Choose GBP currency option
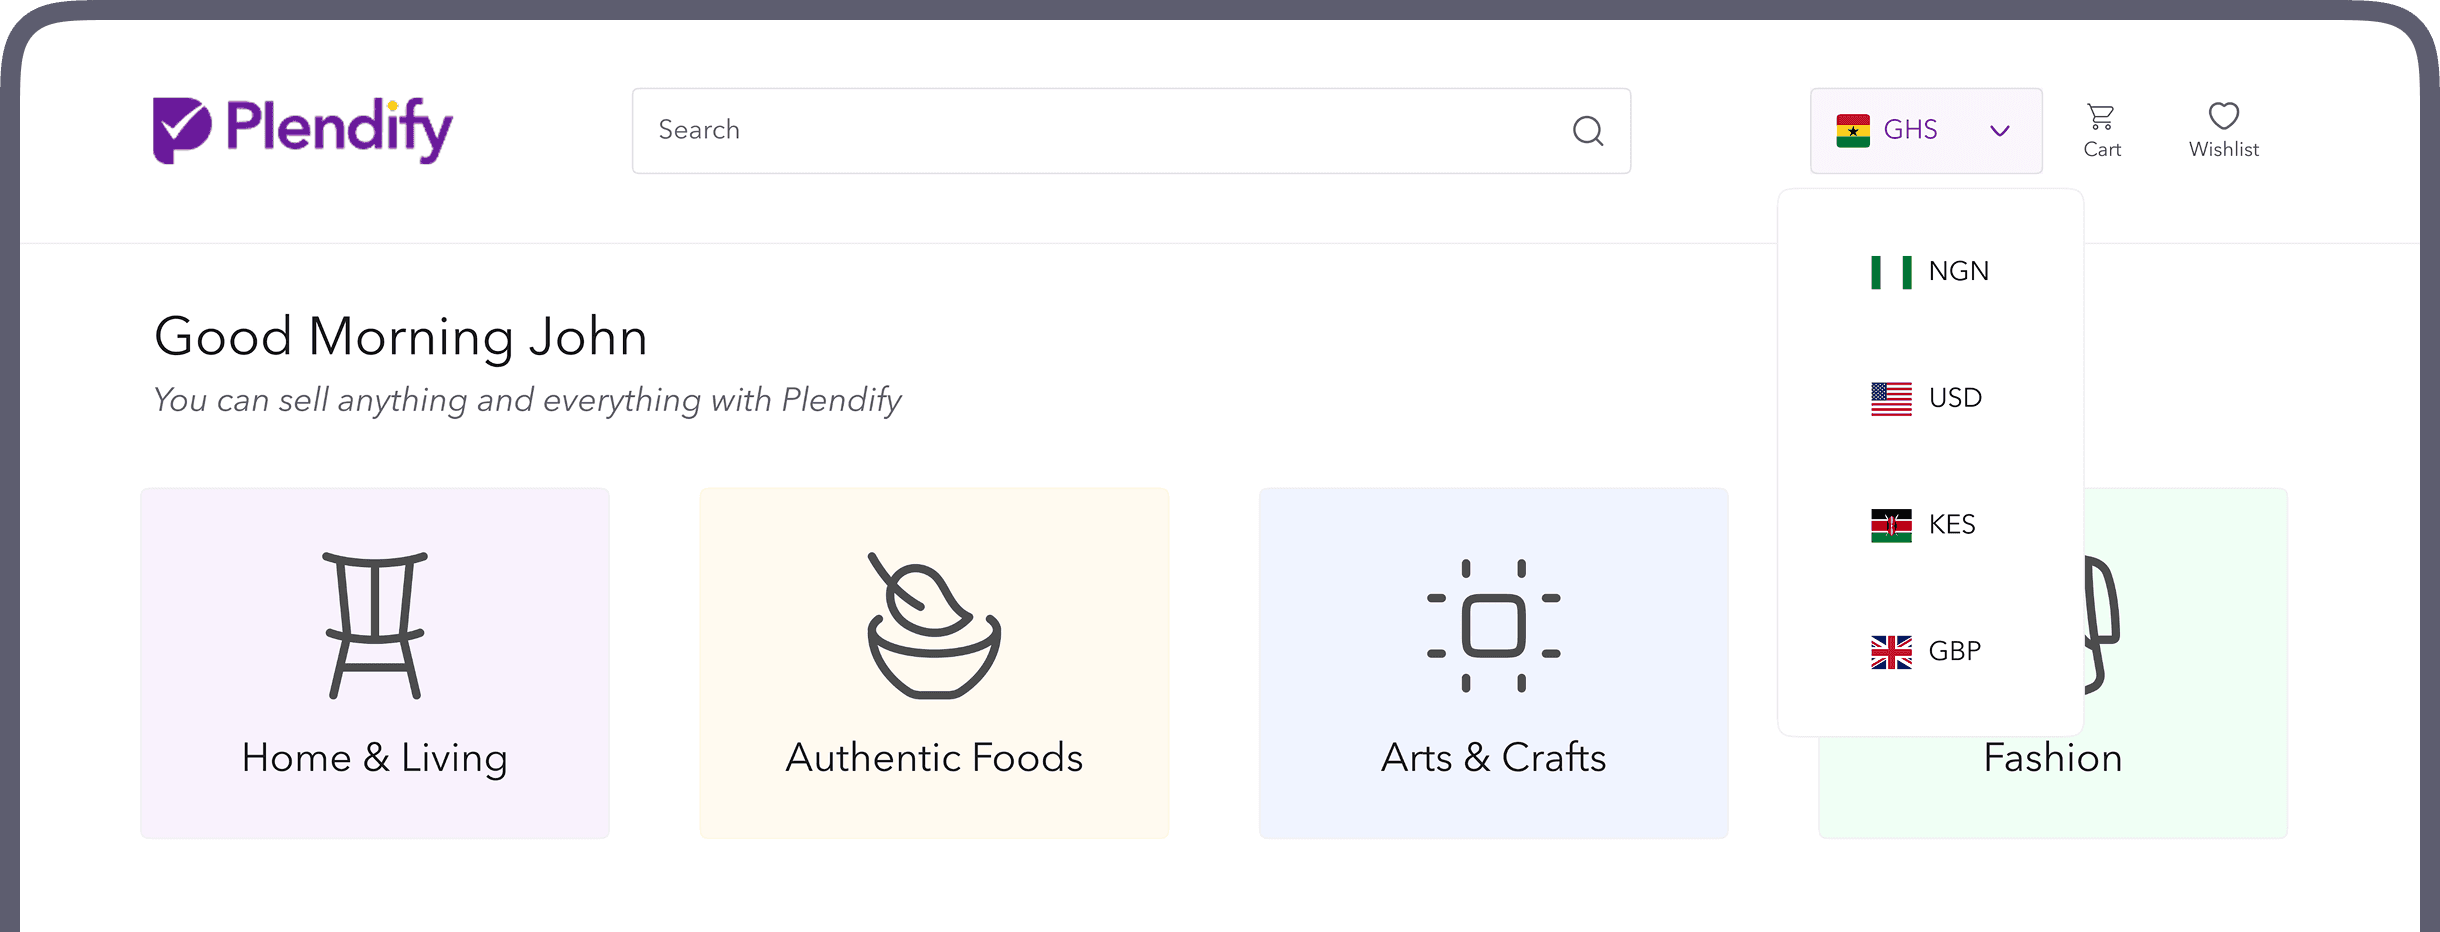The height and width of the screenshot is (932, 2440). click(x=1954, y=651)
